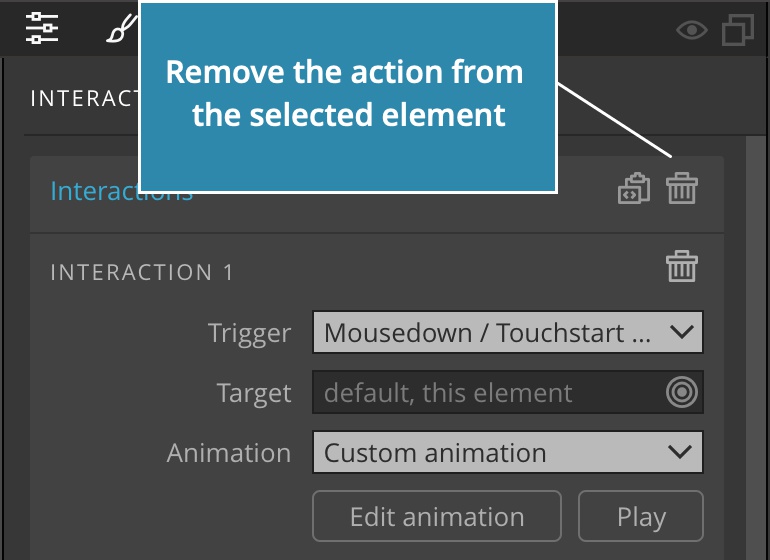Screen dimensions: 770x560
Task: Click the INTERACT panel title tab
Action: pyautogui.click(x=84, y=98)
